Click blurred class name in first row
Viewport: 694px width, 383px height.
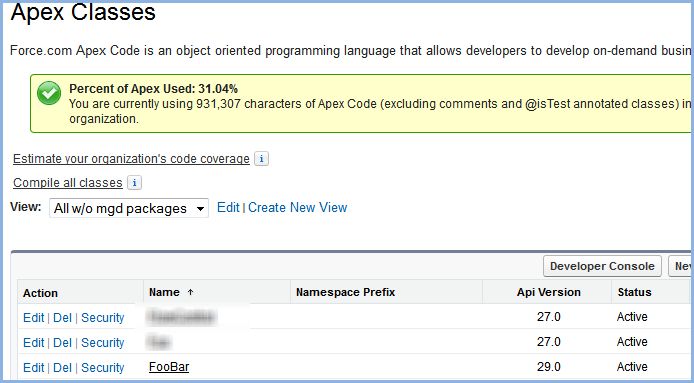[181, 317]
